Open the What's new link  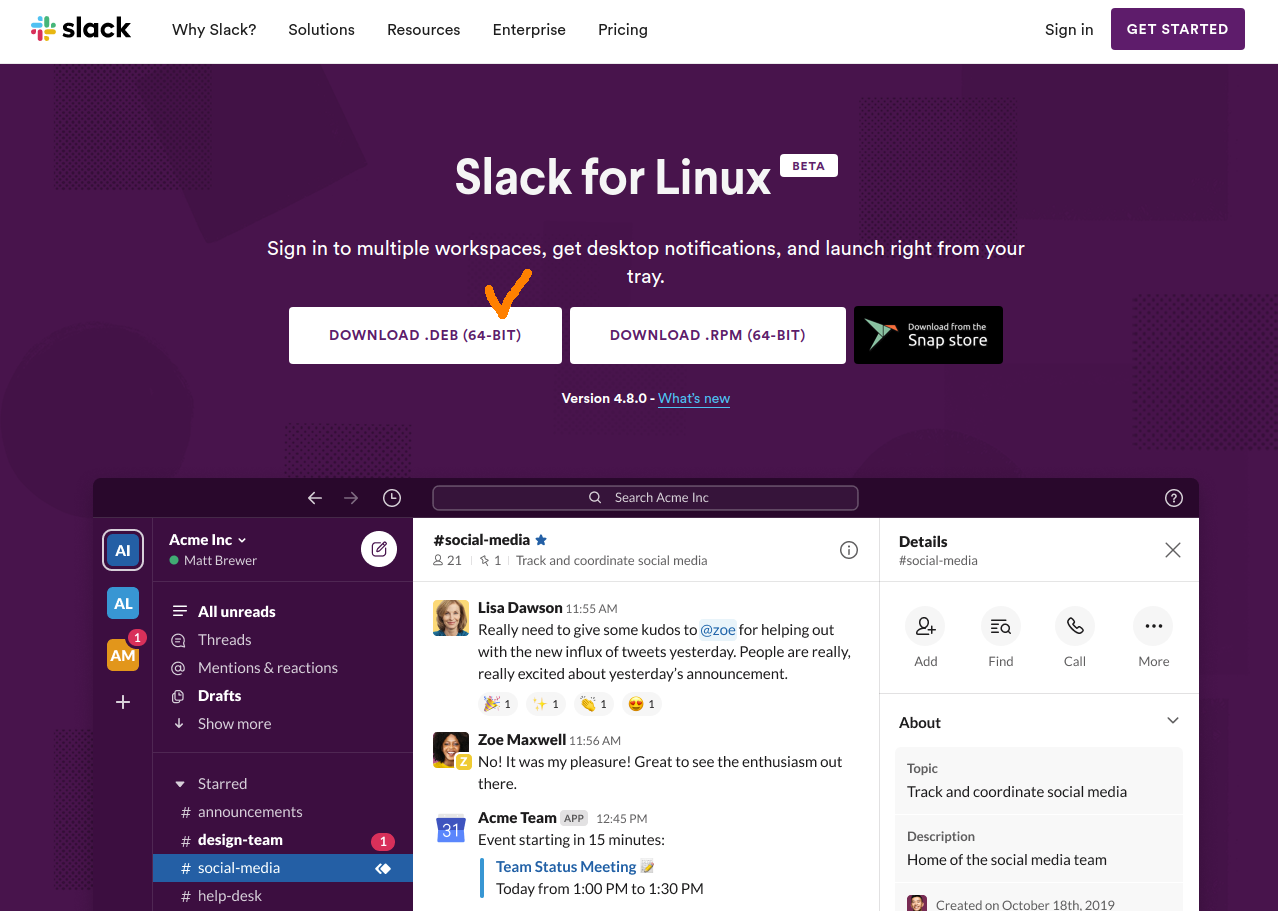tap(694, 398)
